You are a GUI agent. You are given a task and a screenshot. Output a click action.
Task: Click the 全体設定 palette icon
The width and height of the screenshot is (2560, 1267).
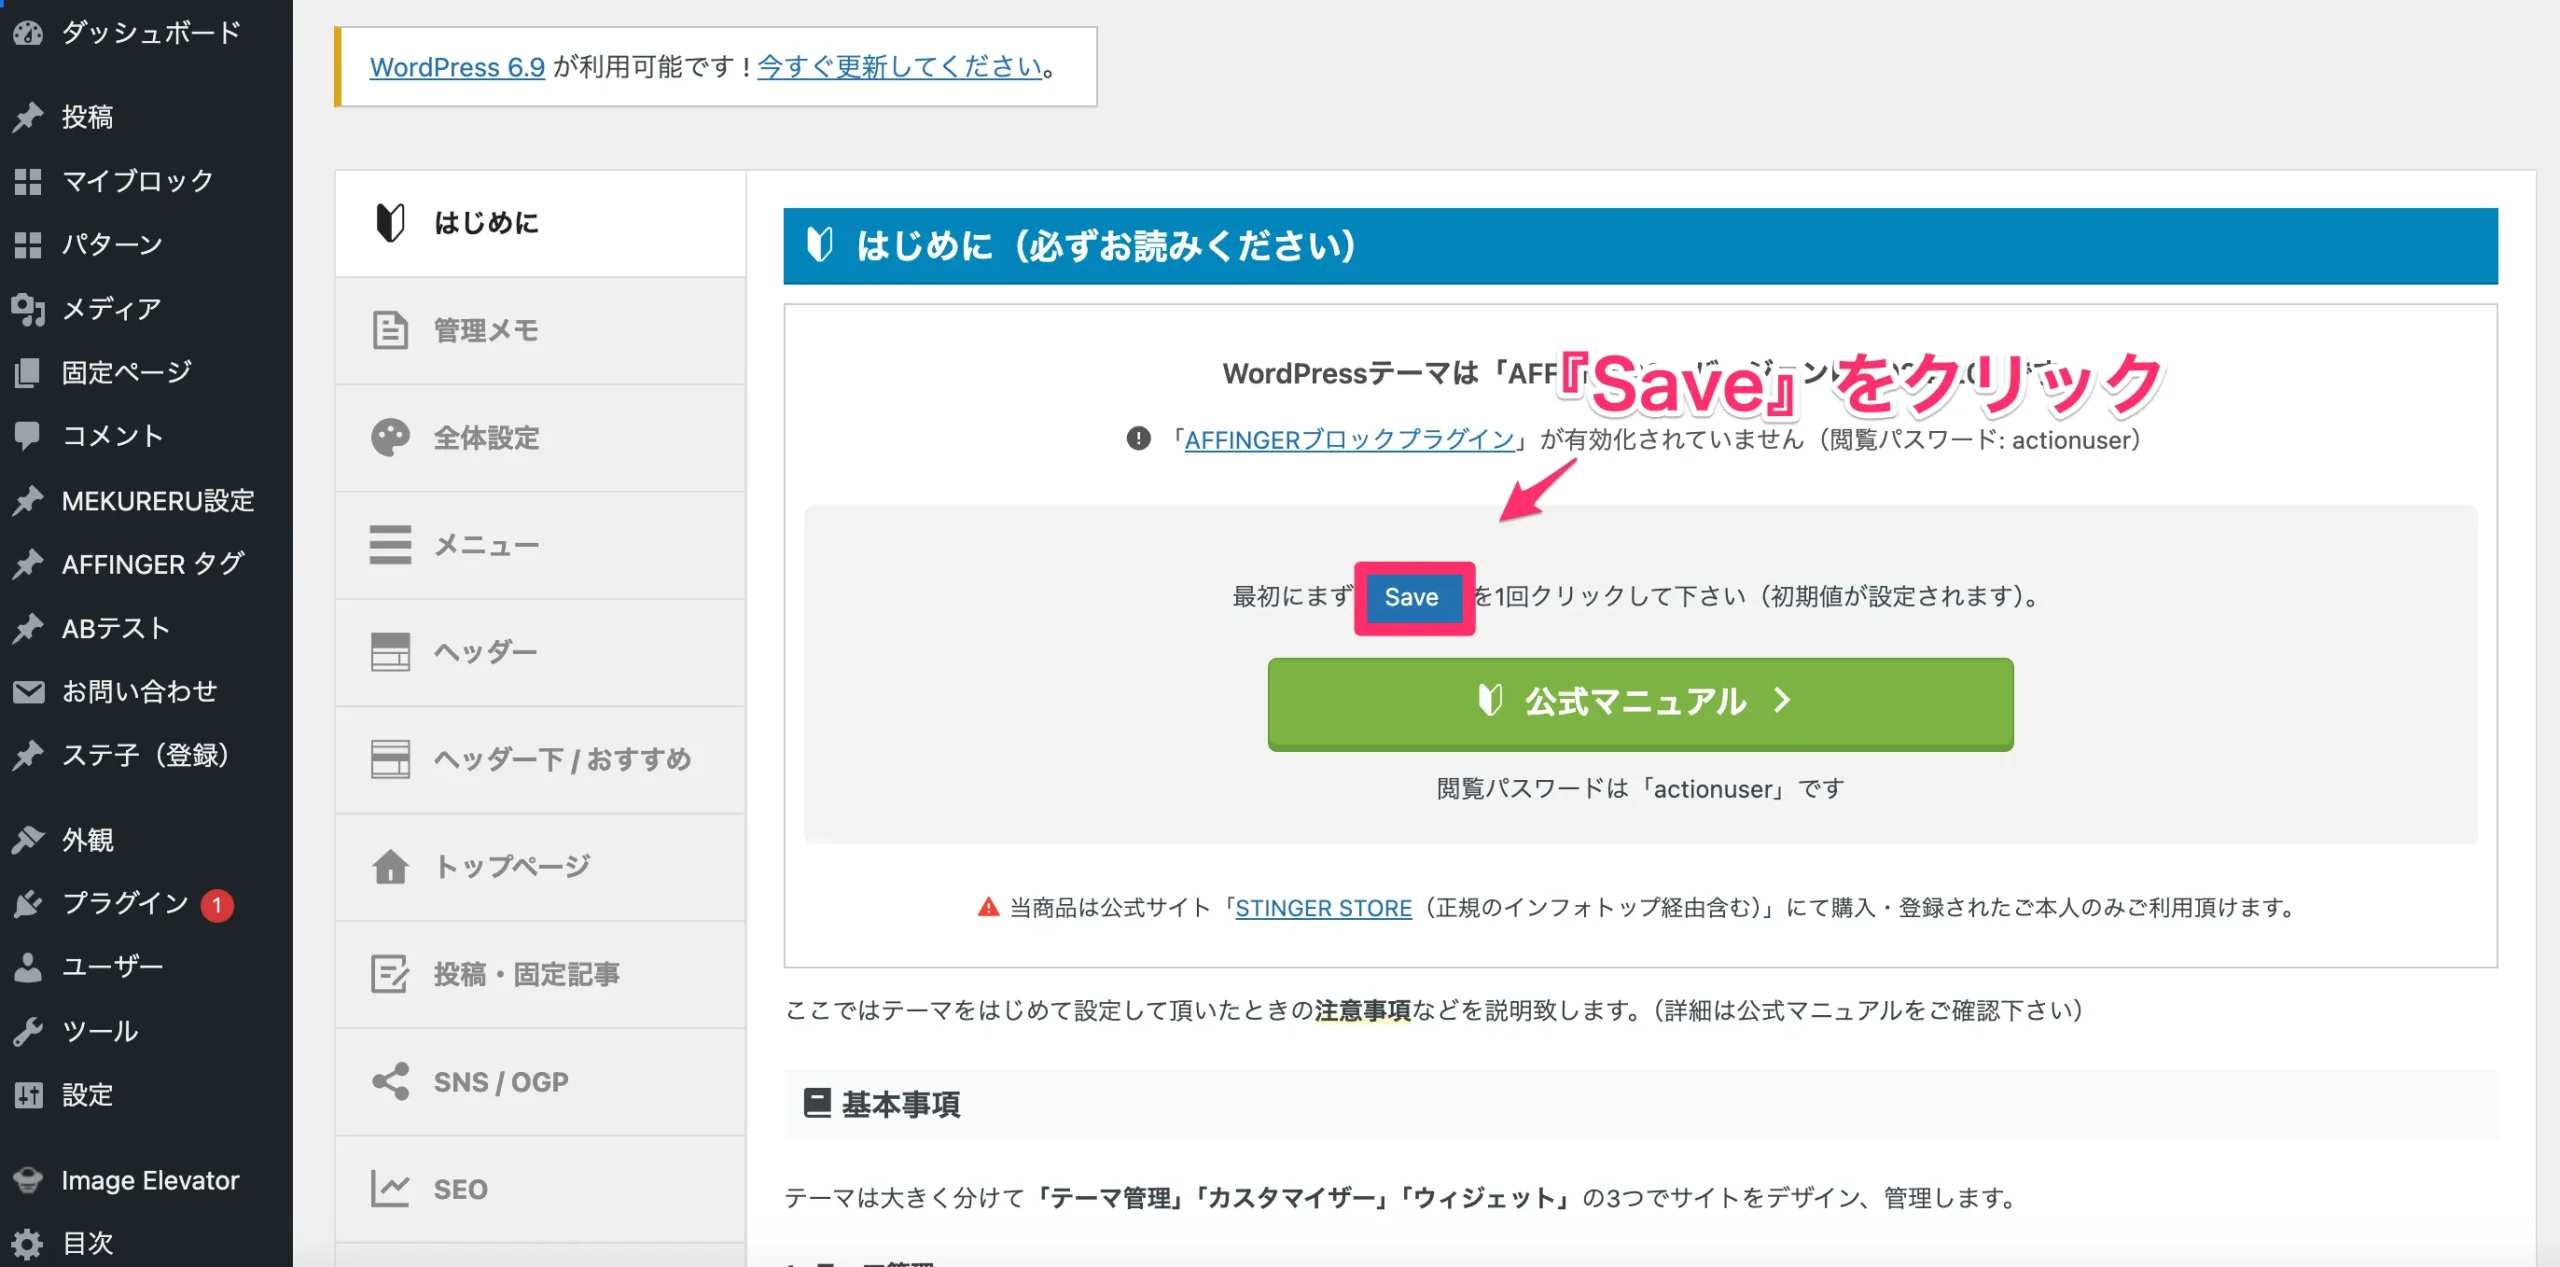(390, 437)
